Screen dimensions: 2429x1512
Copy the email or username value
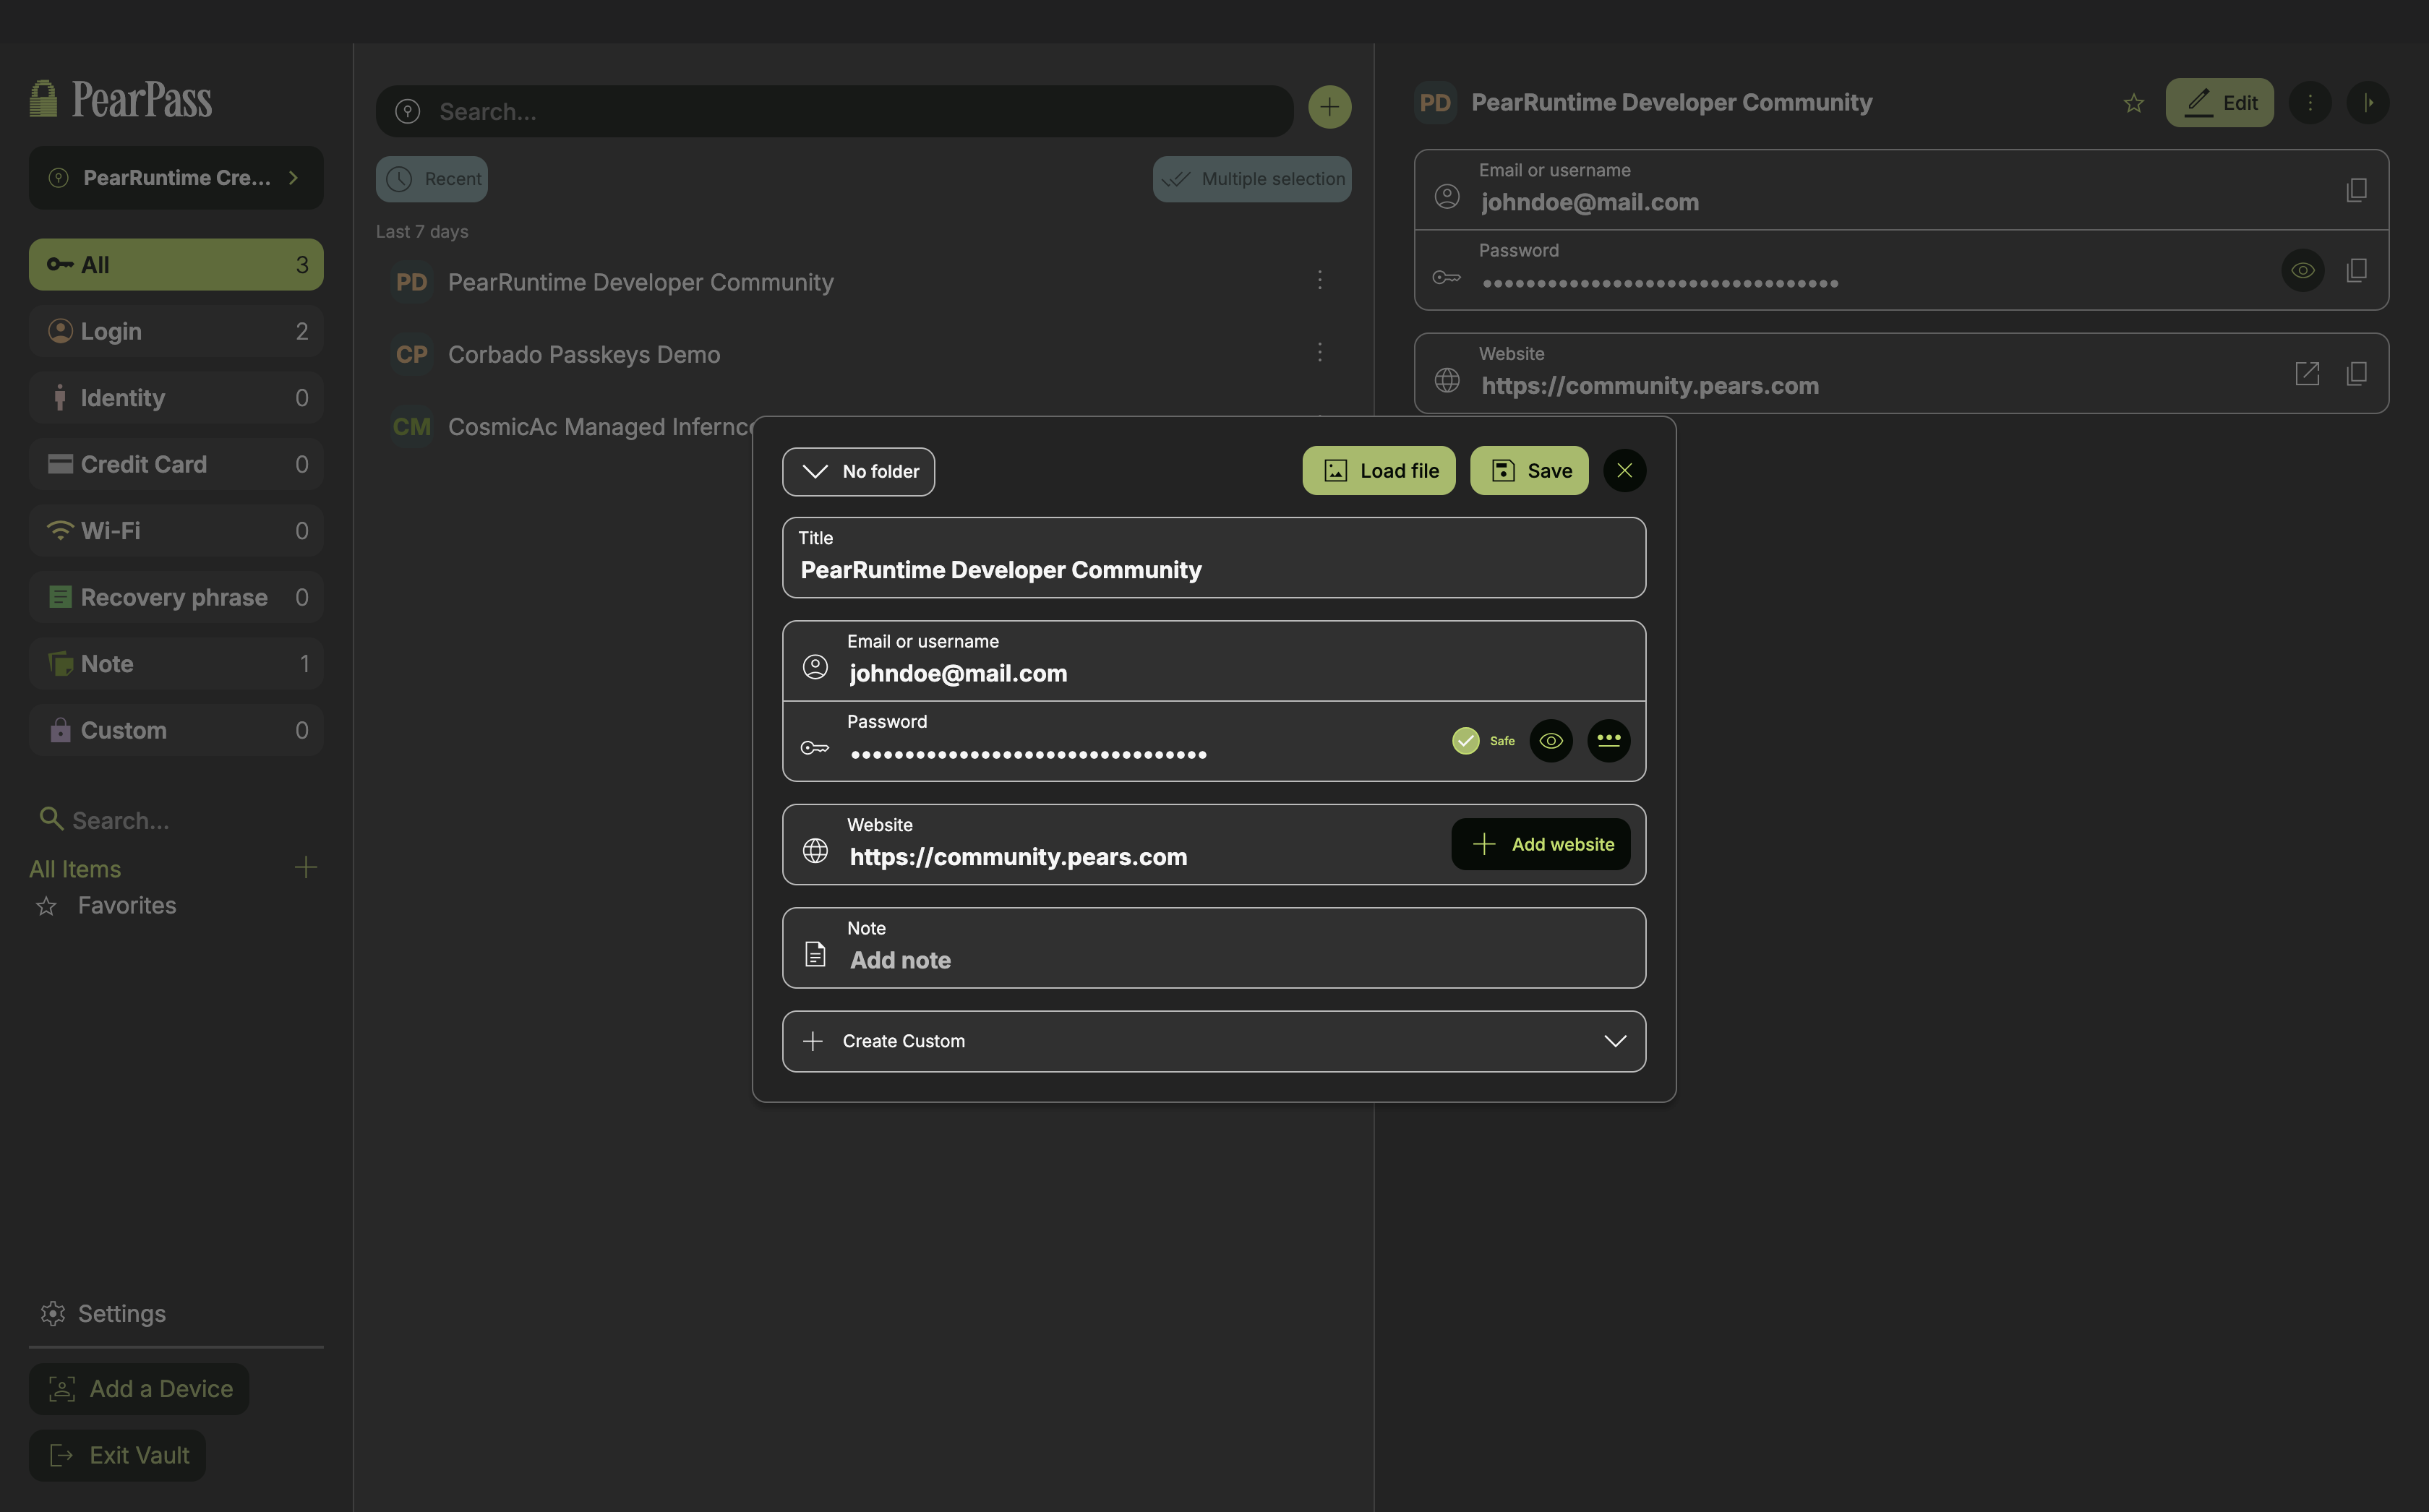point(2356,190)
